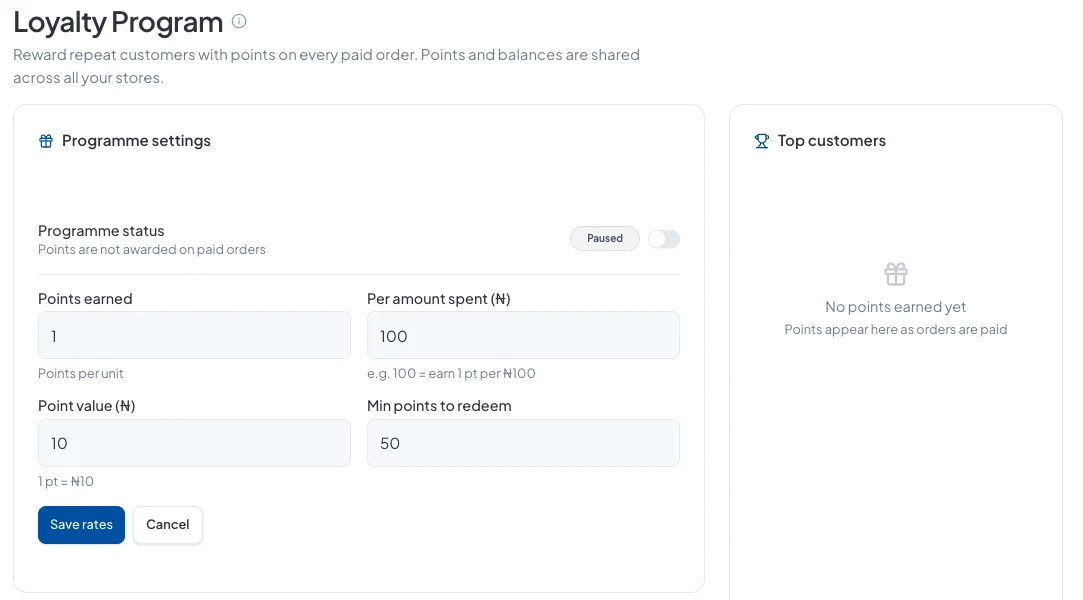Click the Save rates button

point(82,525)
